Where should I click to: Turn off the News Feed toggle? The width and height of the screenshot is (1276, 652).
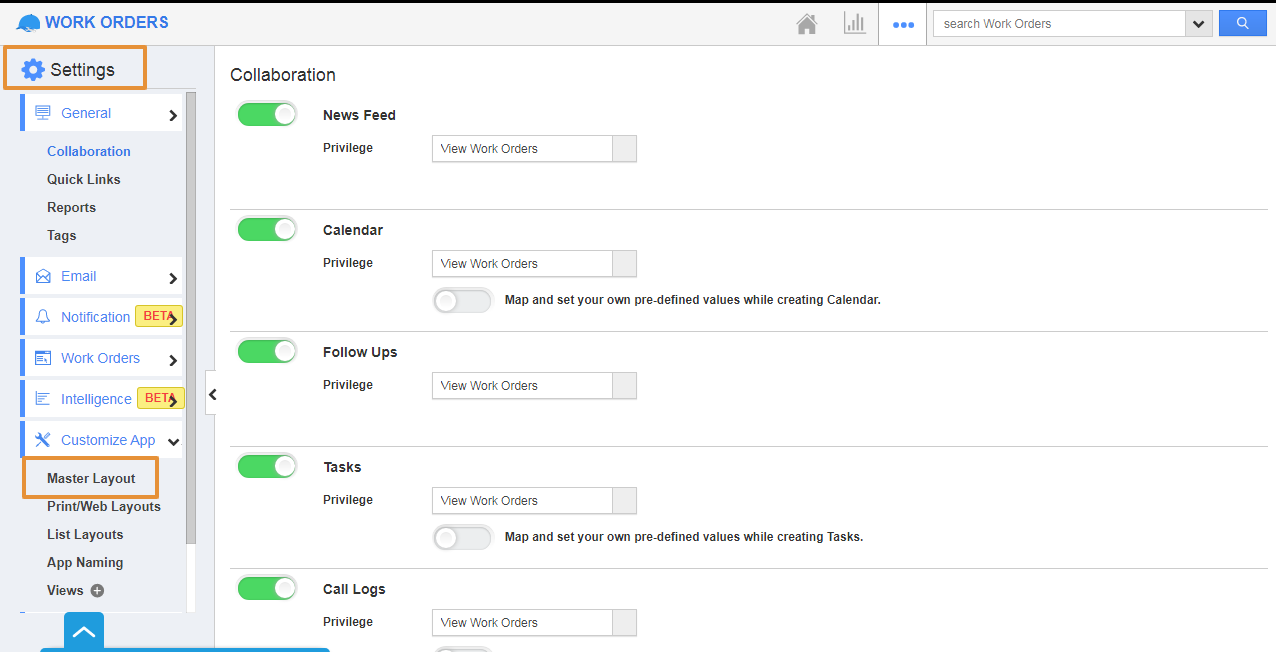click(x=267, y=114)
